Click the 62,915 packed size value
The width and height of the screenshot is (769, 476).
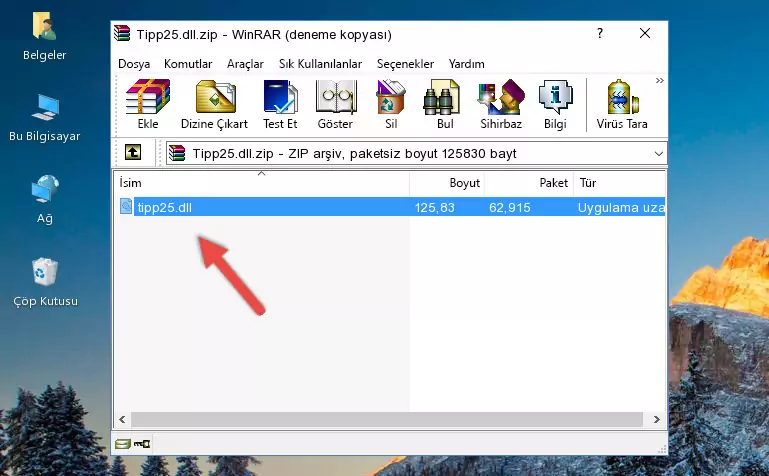[x=510, y=207]
